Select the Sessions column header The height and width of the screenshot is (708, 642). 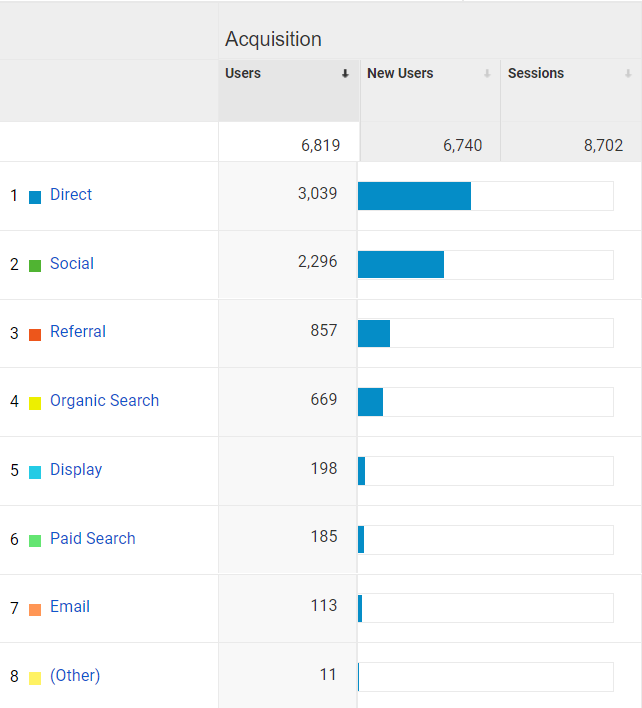[536, 73]
